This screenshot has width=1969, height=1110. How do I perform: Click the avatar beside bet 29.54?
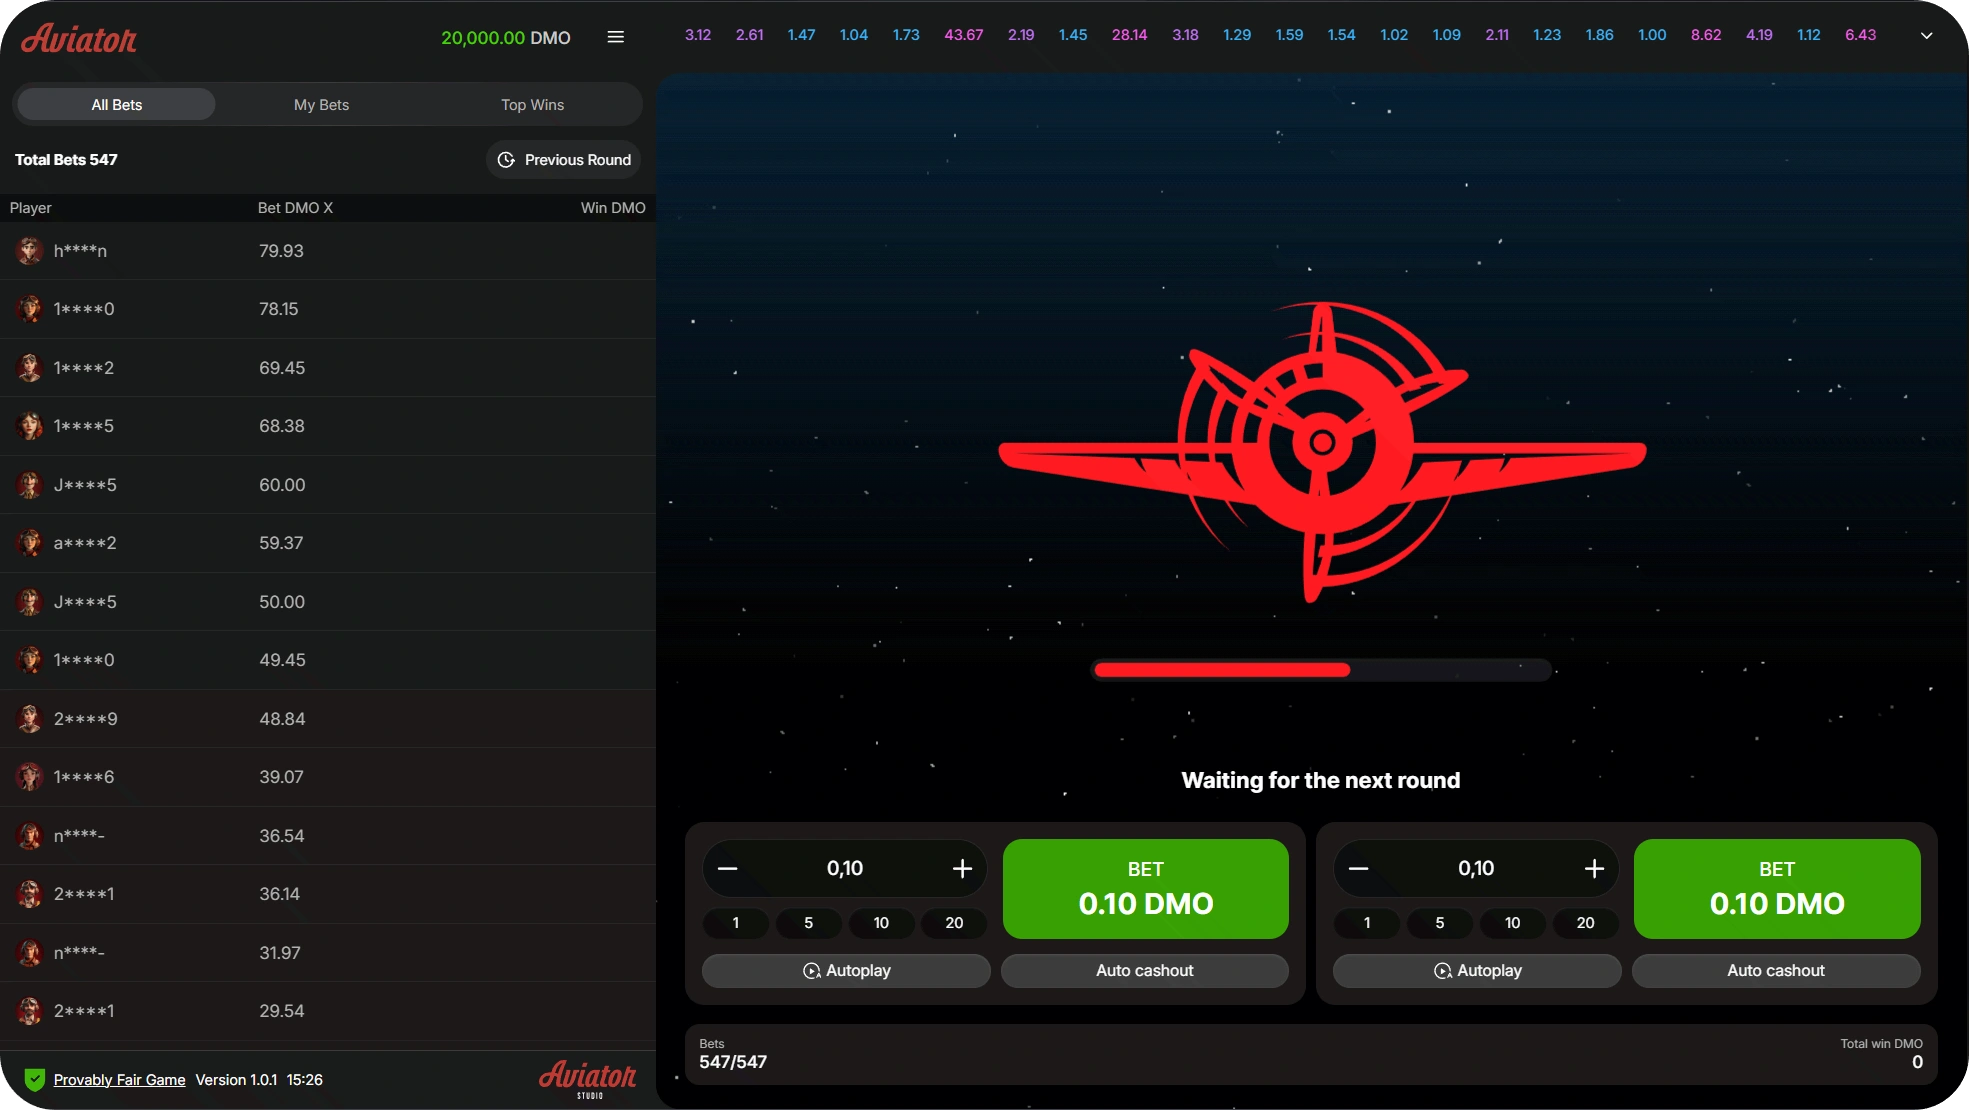click(30, 1011)
